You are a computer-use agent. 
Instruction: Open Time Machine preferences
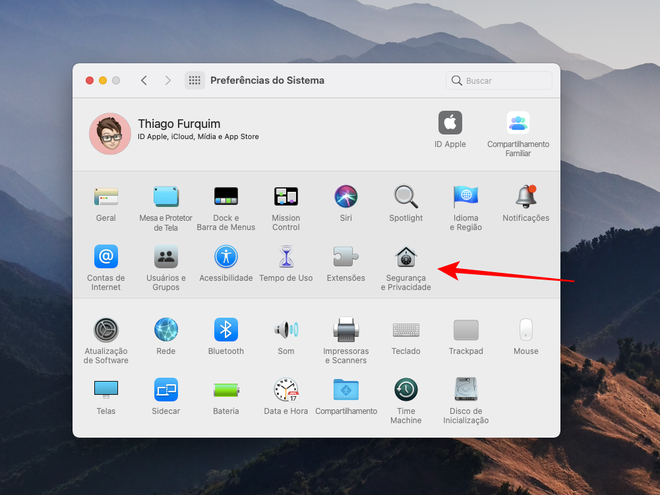(406, 389)
